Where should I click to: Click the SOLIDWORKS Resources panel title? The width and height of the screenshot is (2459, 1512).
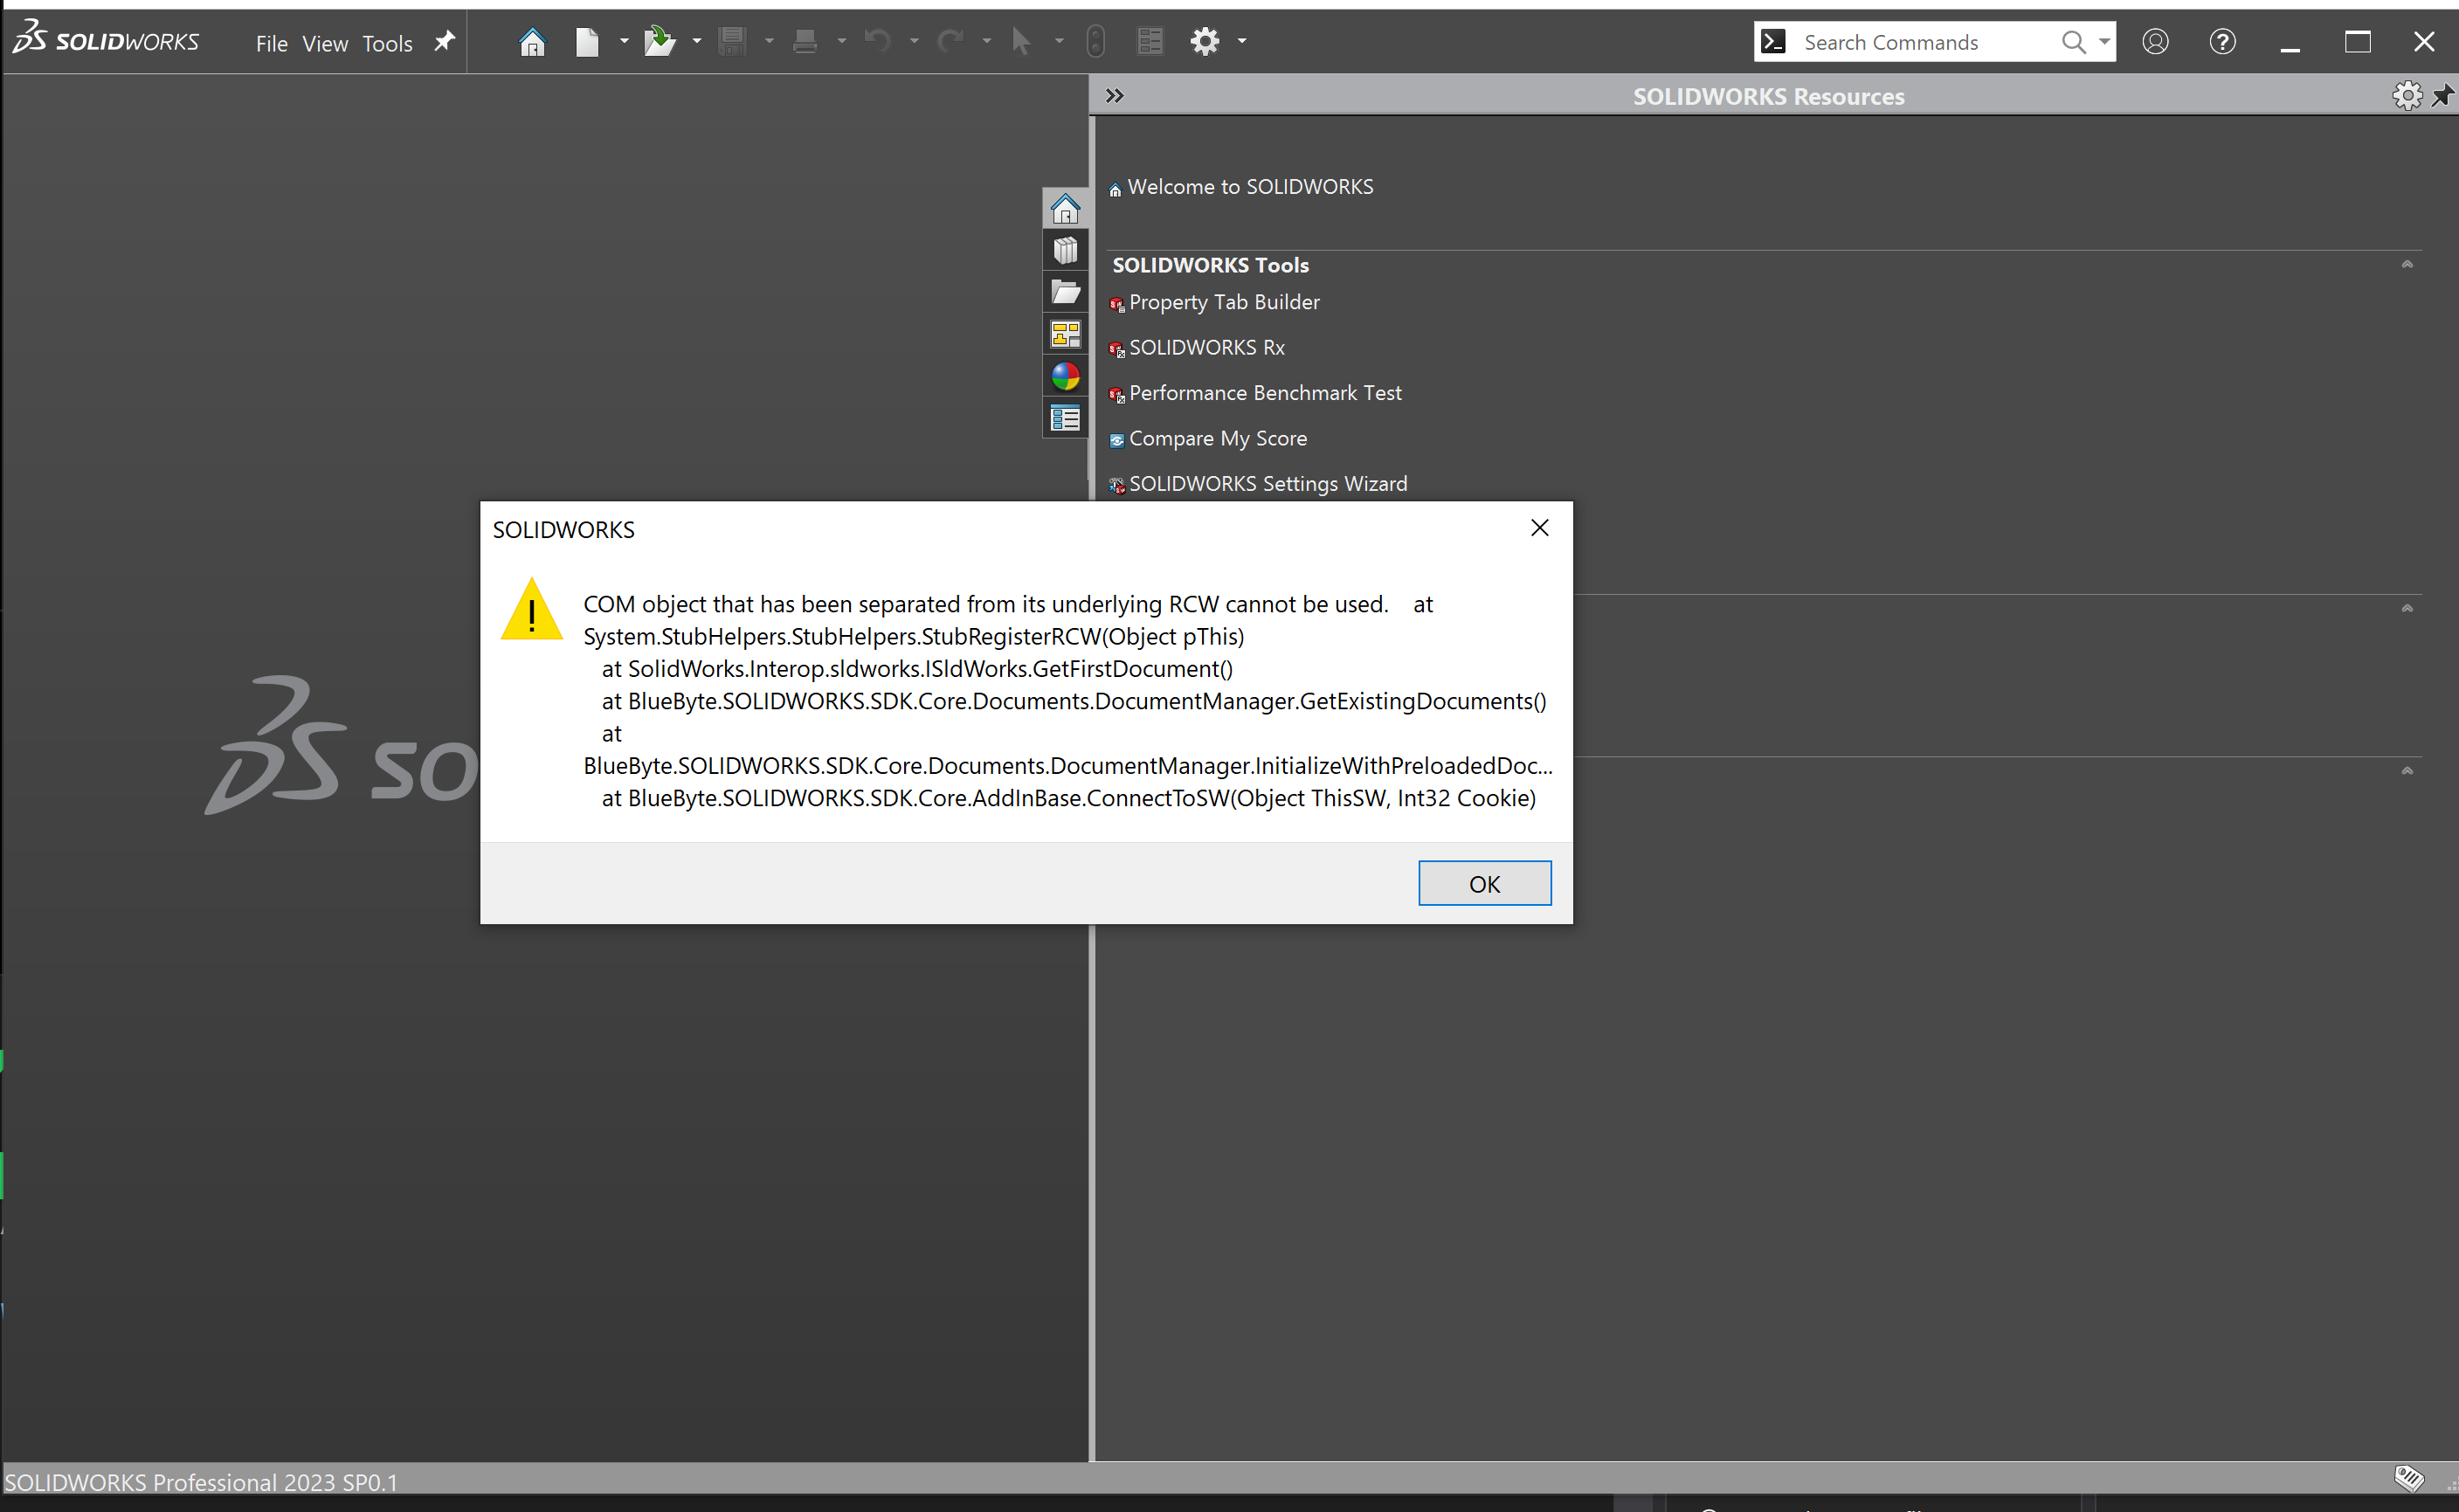1768,97
